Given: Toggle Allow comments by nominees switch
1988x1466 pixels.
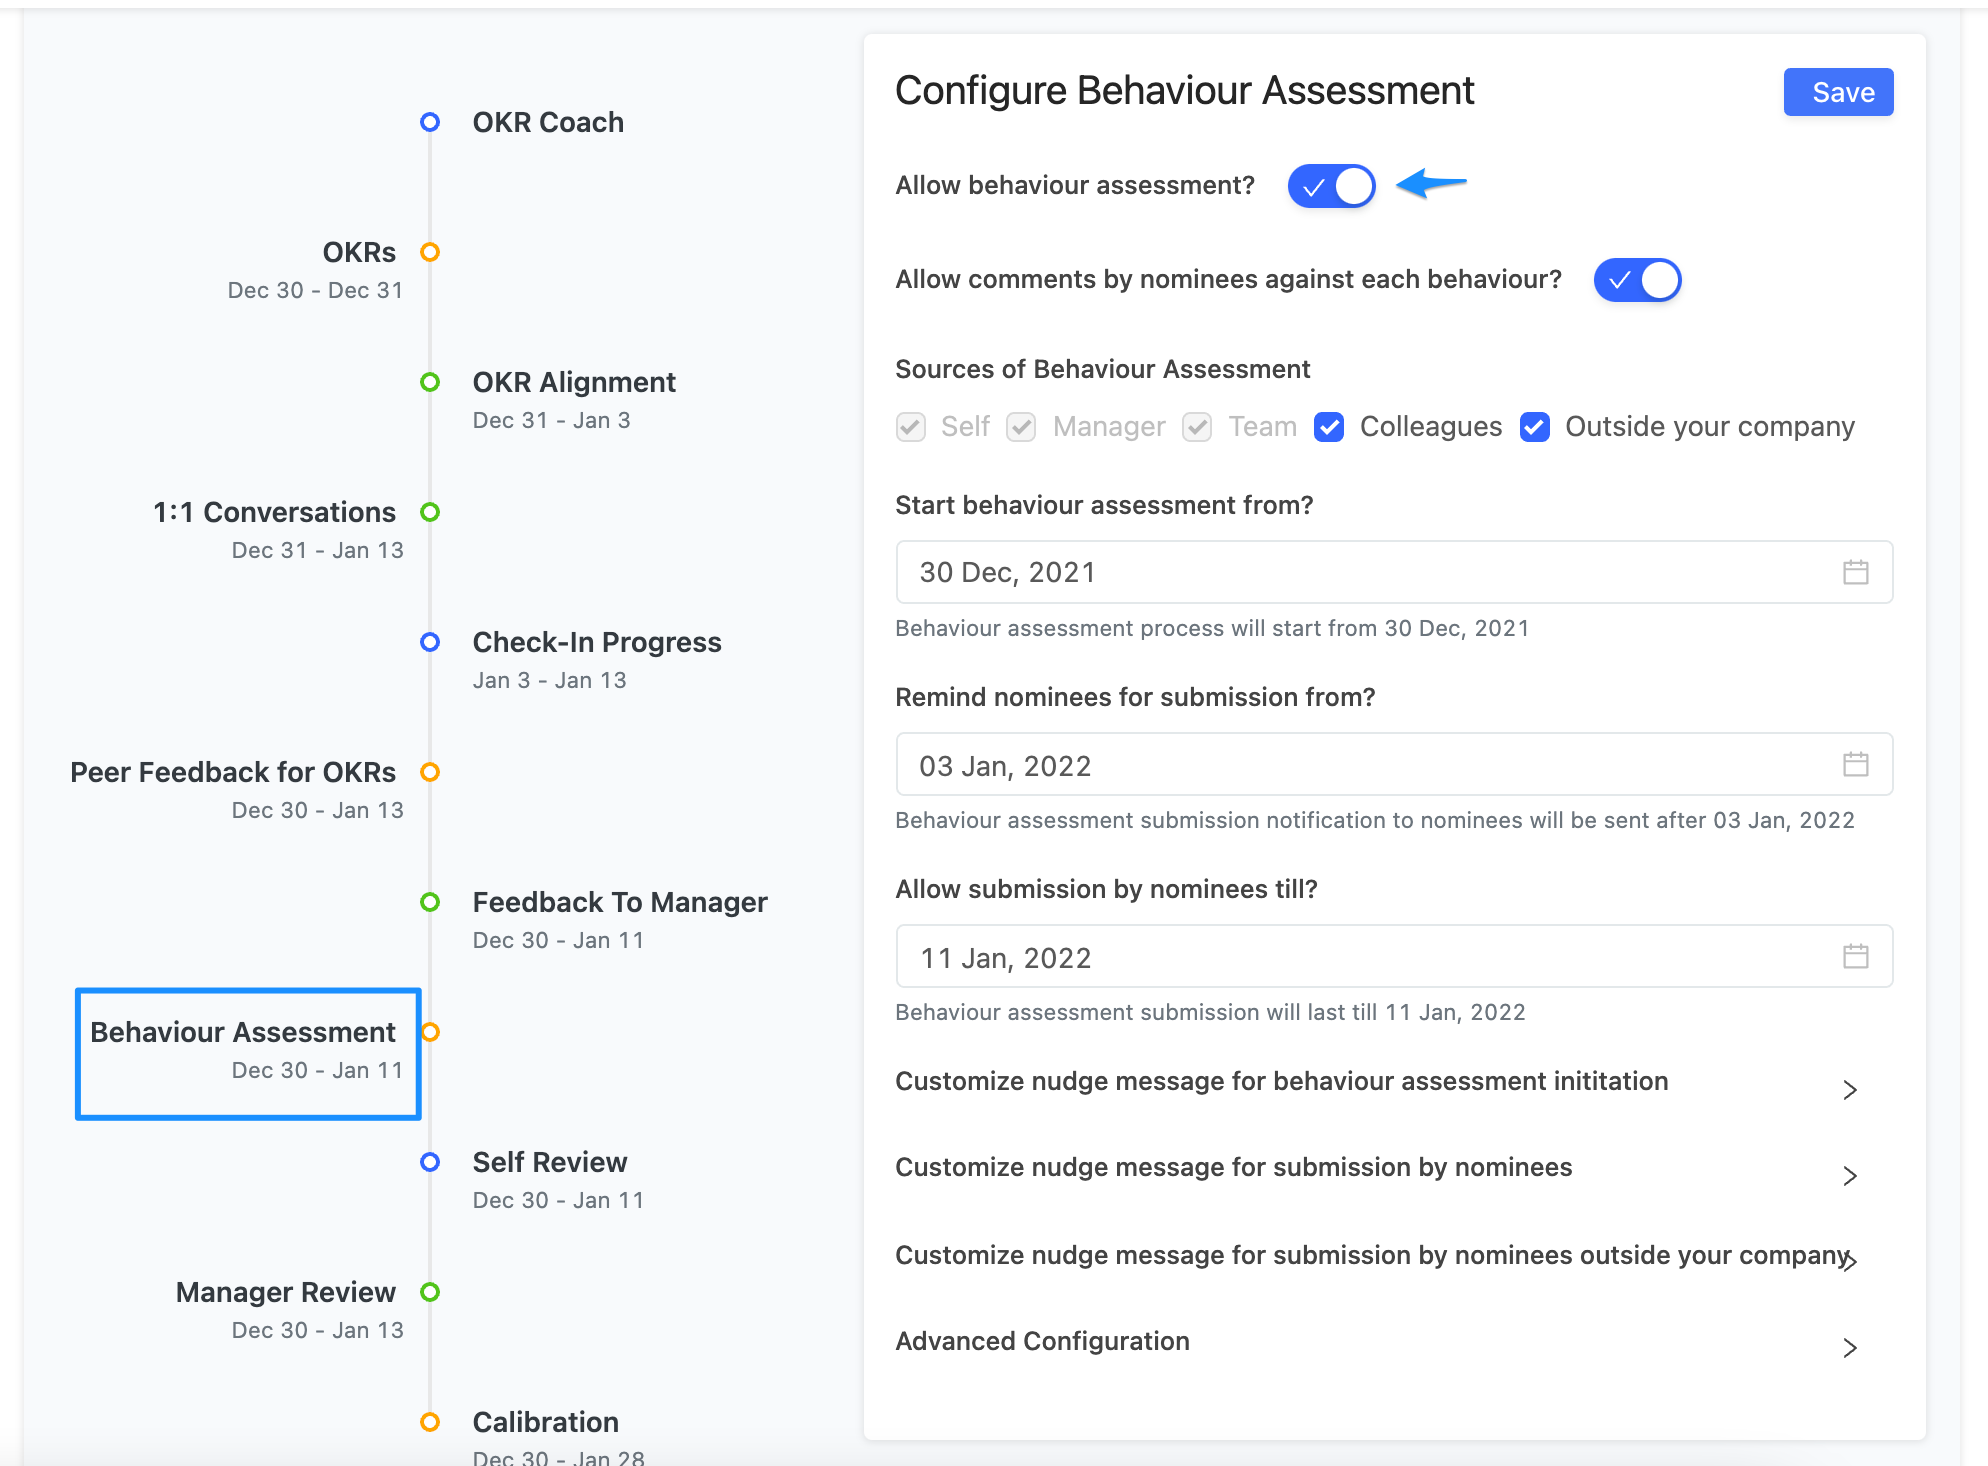Looking at the screenshot, I should [x=1637, y=280].
